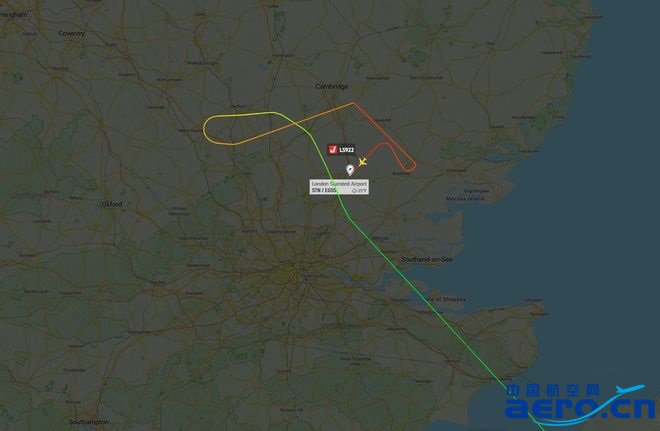The image size is (660, 431).
Task: Click the yellow aircraft icon near Stansted
Action: 362,162
